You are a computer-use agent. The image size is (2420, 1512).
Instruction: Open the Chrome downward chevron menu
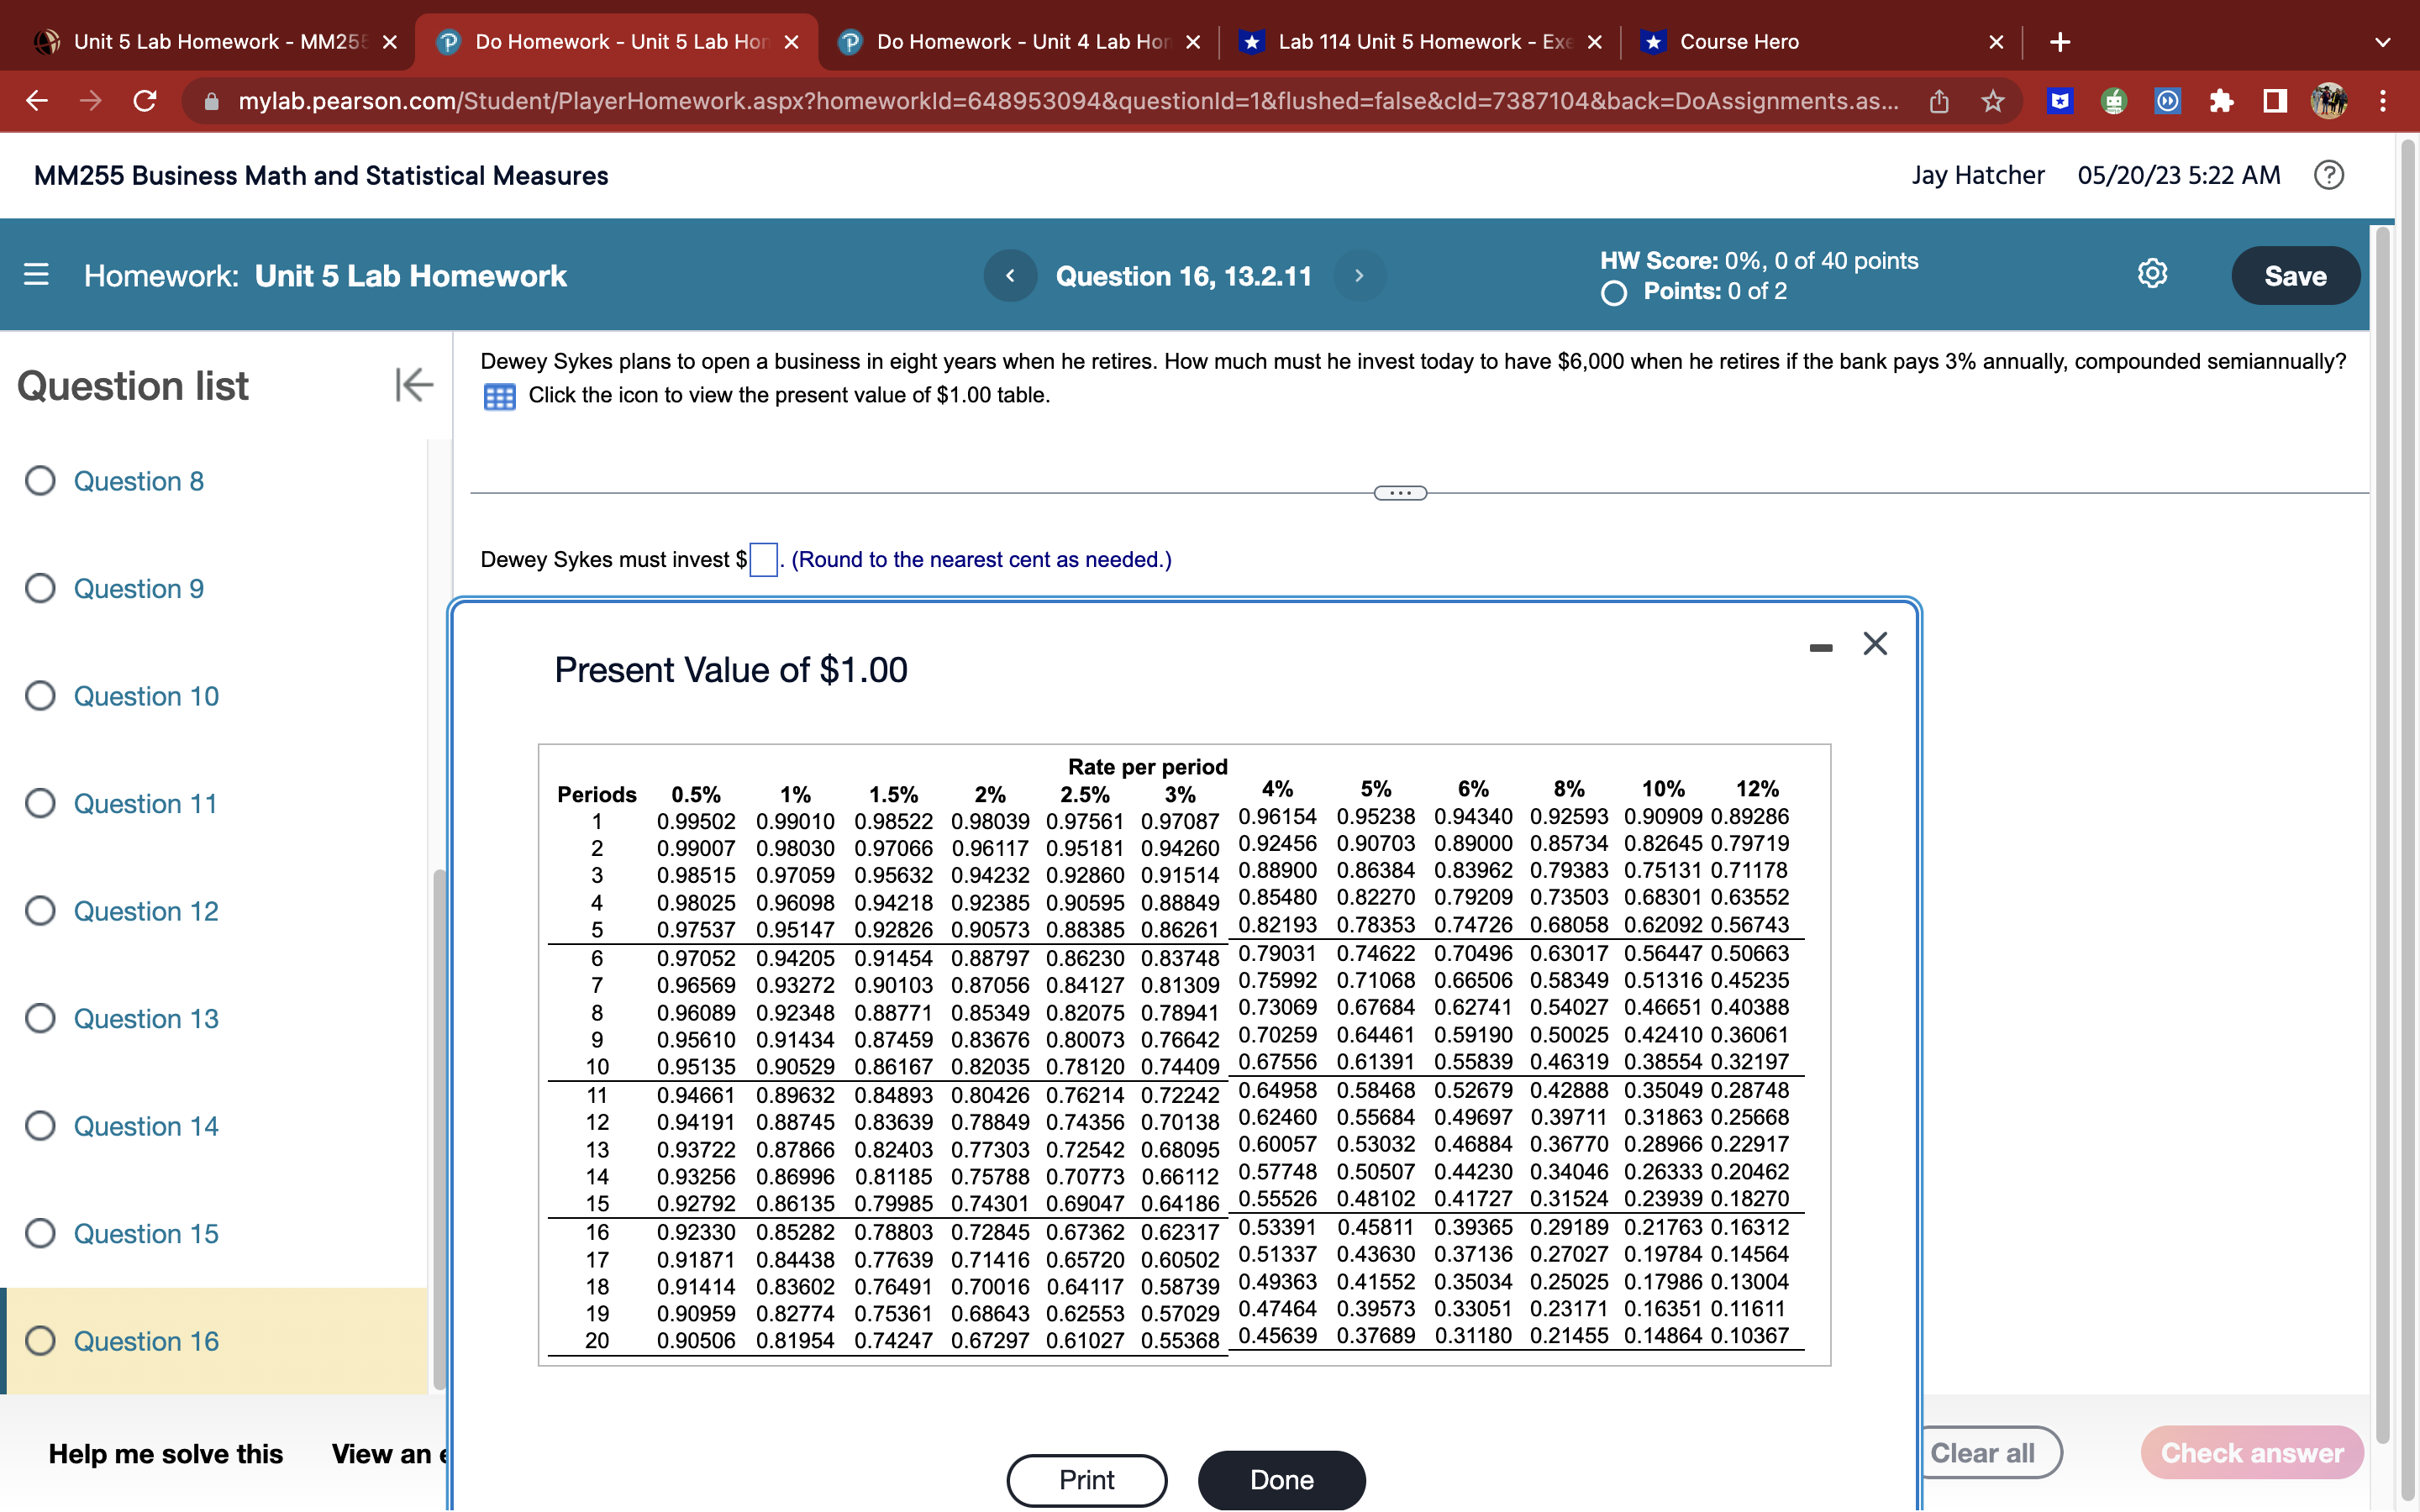[x=2383, y=42]
